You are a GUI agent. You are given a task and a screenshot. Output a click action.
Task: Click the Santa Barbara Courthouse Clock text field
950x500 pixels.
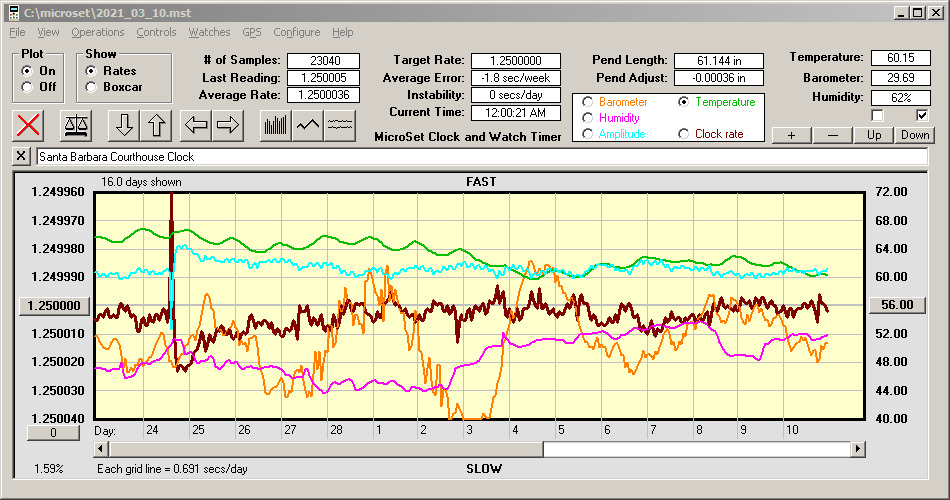(x=480, y=157)
